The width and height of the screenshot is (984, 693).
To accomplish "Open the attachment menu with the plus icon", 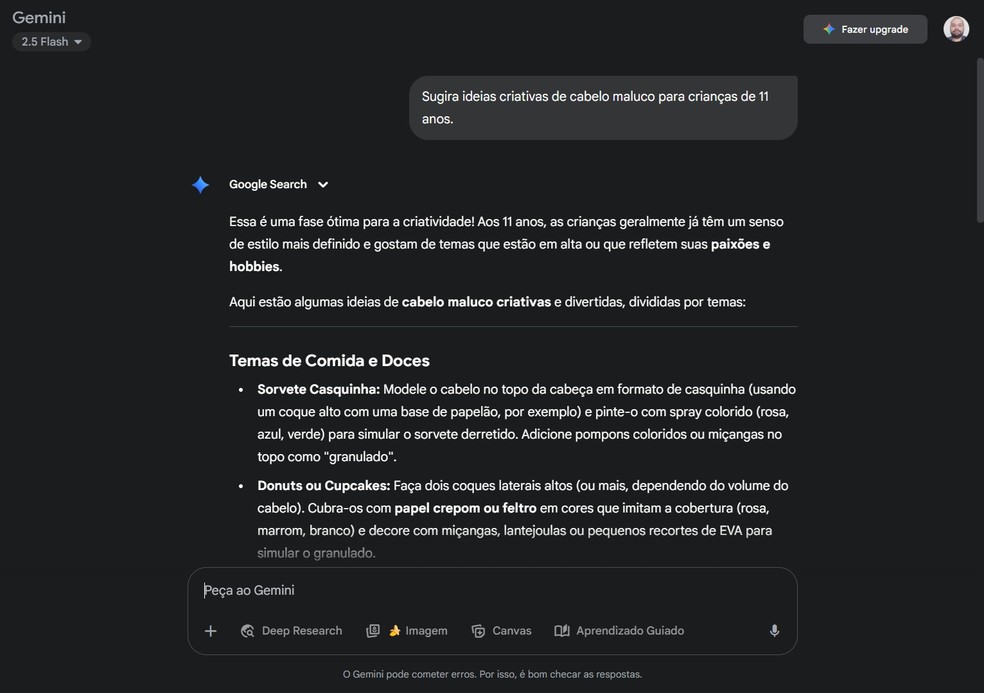I will click(x=211, y=630).
